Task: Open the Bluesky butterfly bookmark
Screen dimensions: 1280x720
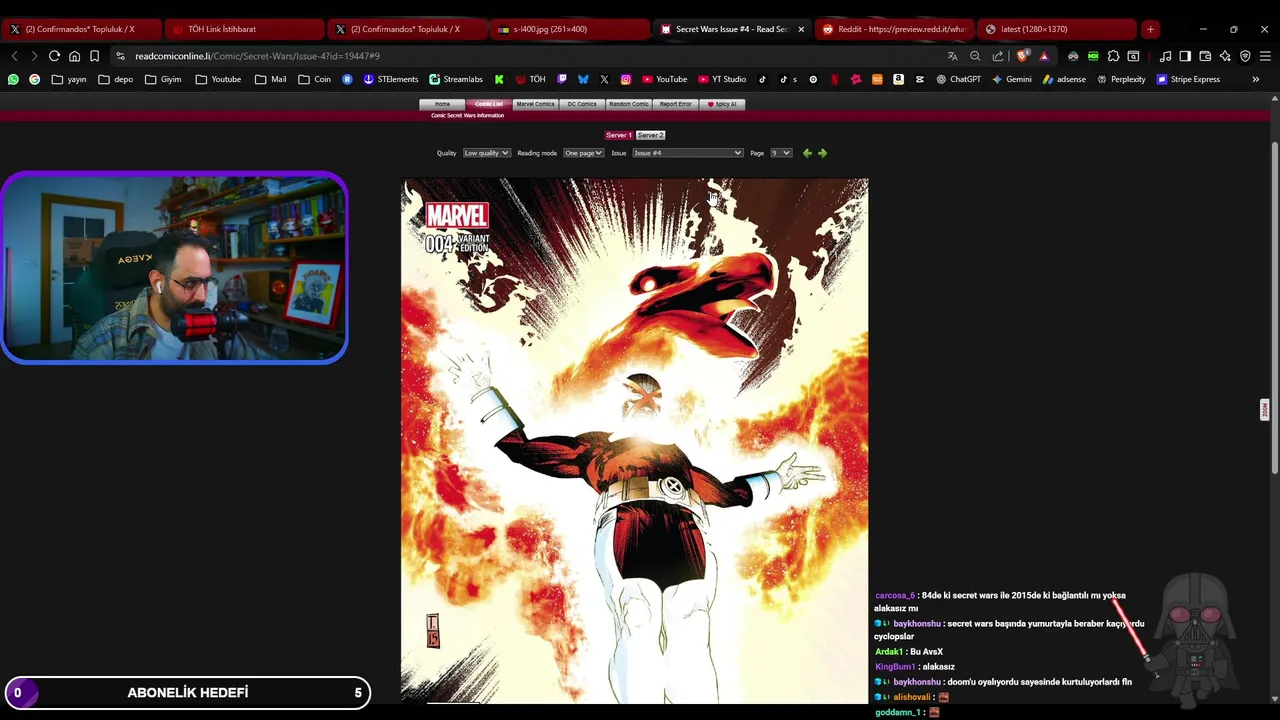Action: coord(583,79)
